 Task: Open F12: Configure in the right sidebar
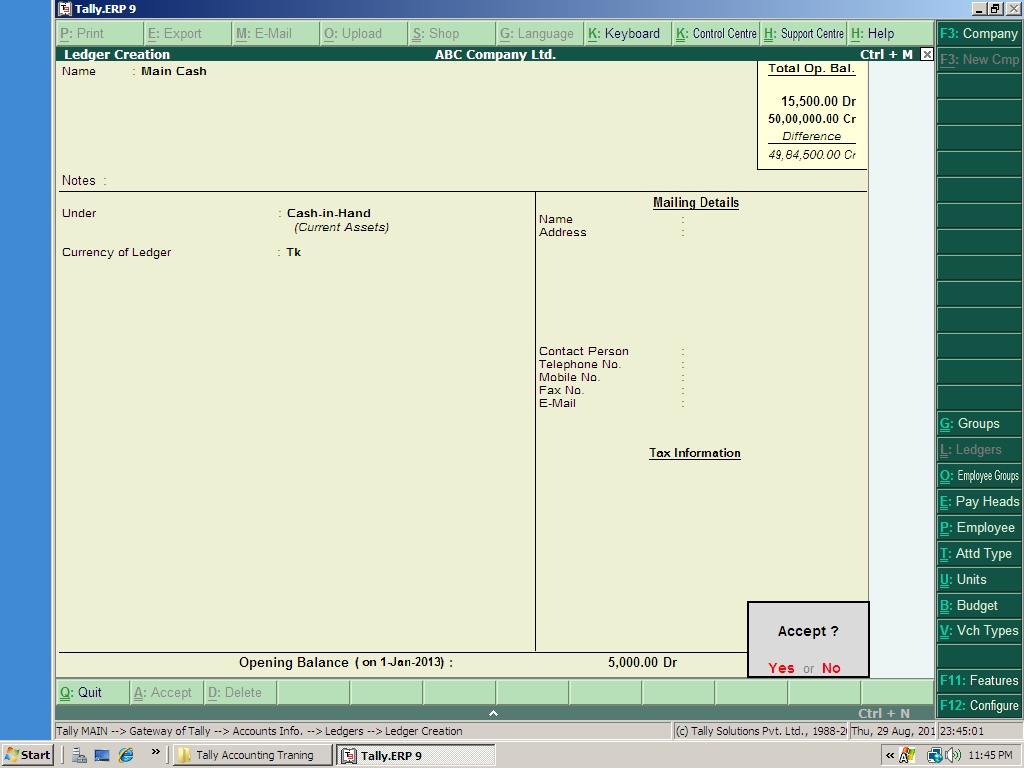979,705
